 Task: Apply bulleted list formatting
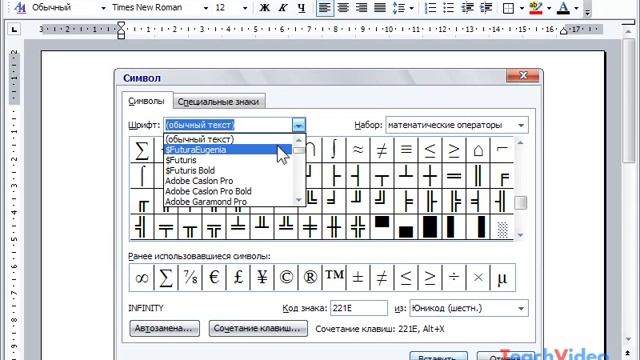coord(448,8)
